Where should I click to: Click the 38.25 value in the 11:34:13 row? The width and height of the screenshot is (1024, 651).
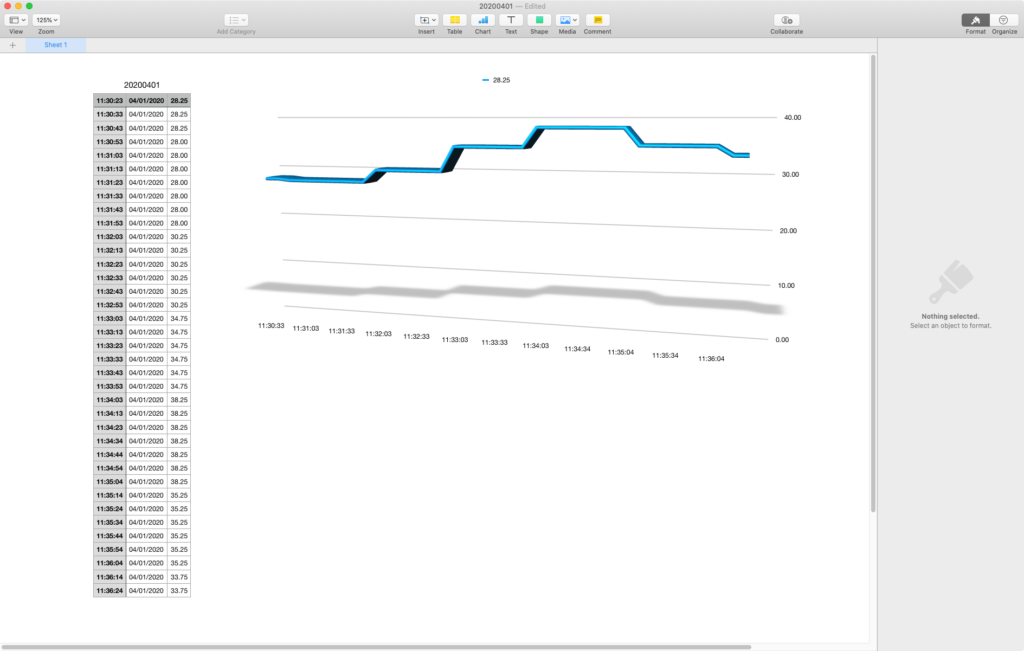point(179,413)
